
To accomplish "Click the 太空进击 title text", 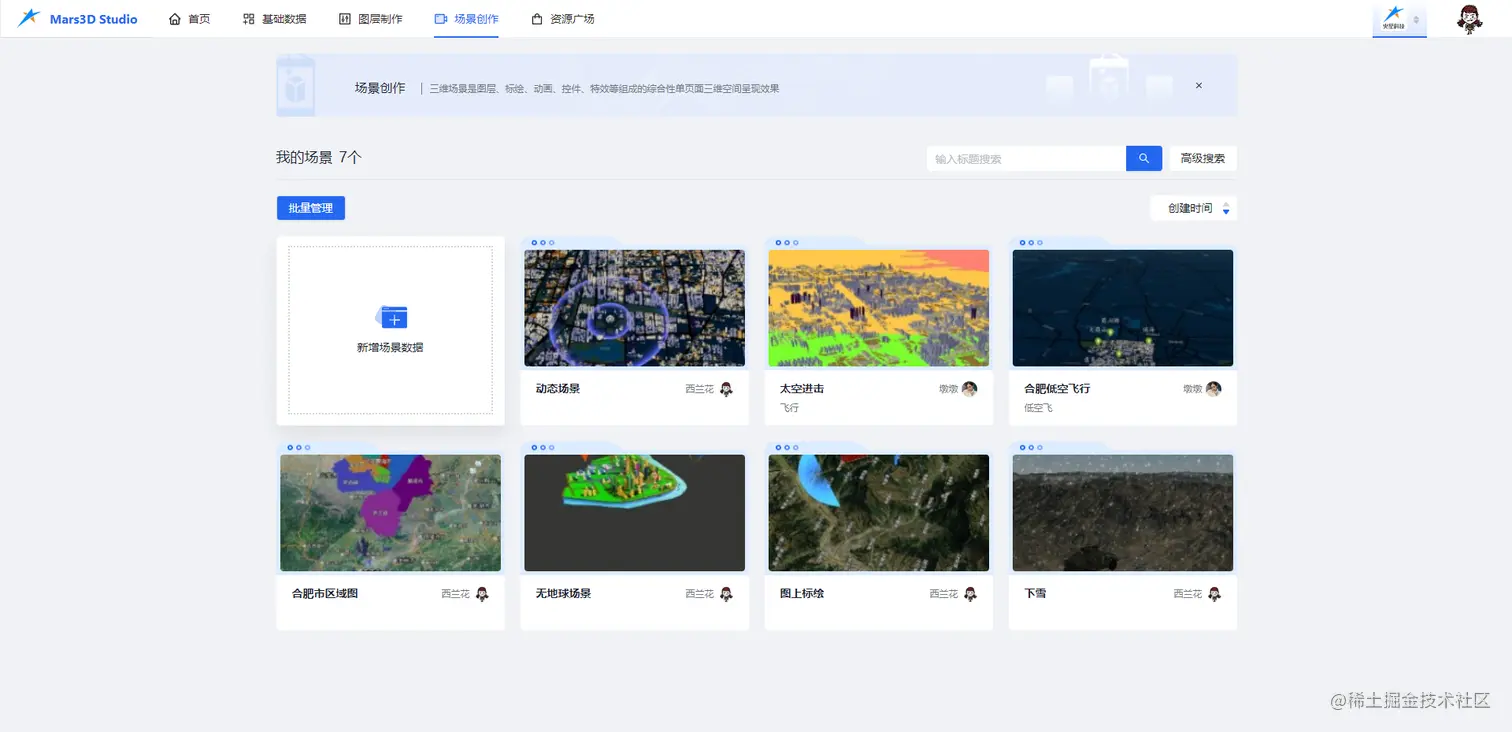I will 802,388.
